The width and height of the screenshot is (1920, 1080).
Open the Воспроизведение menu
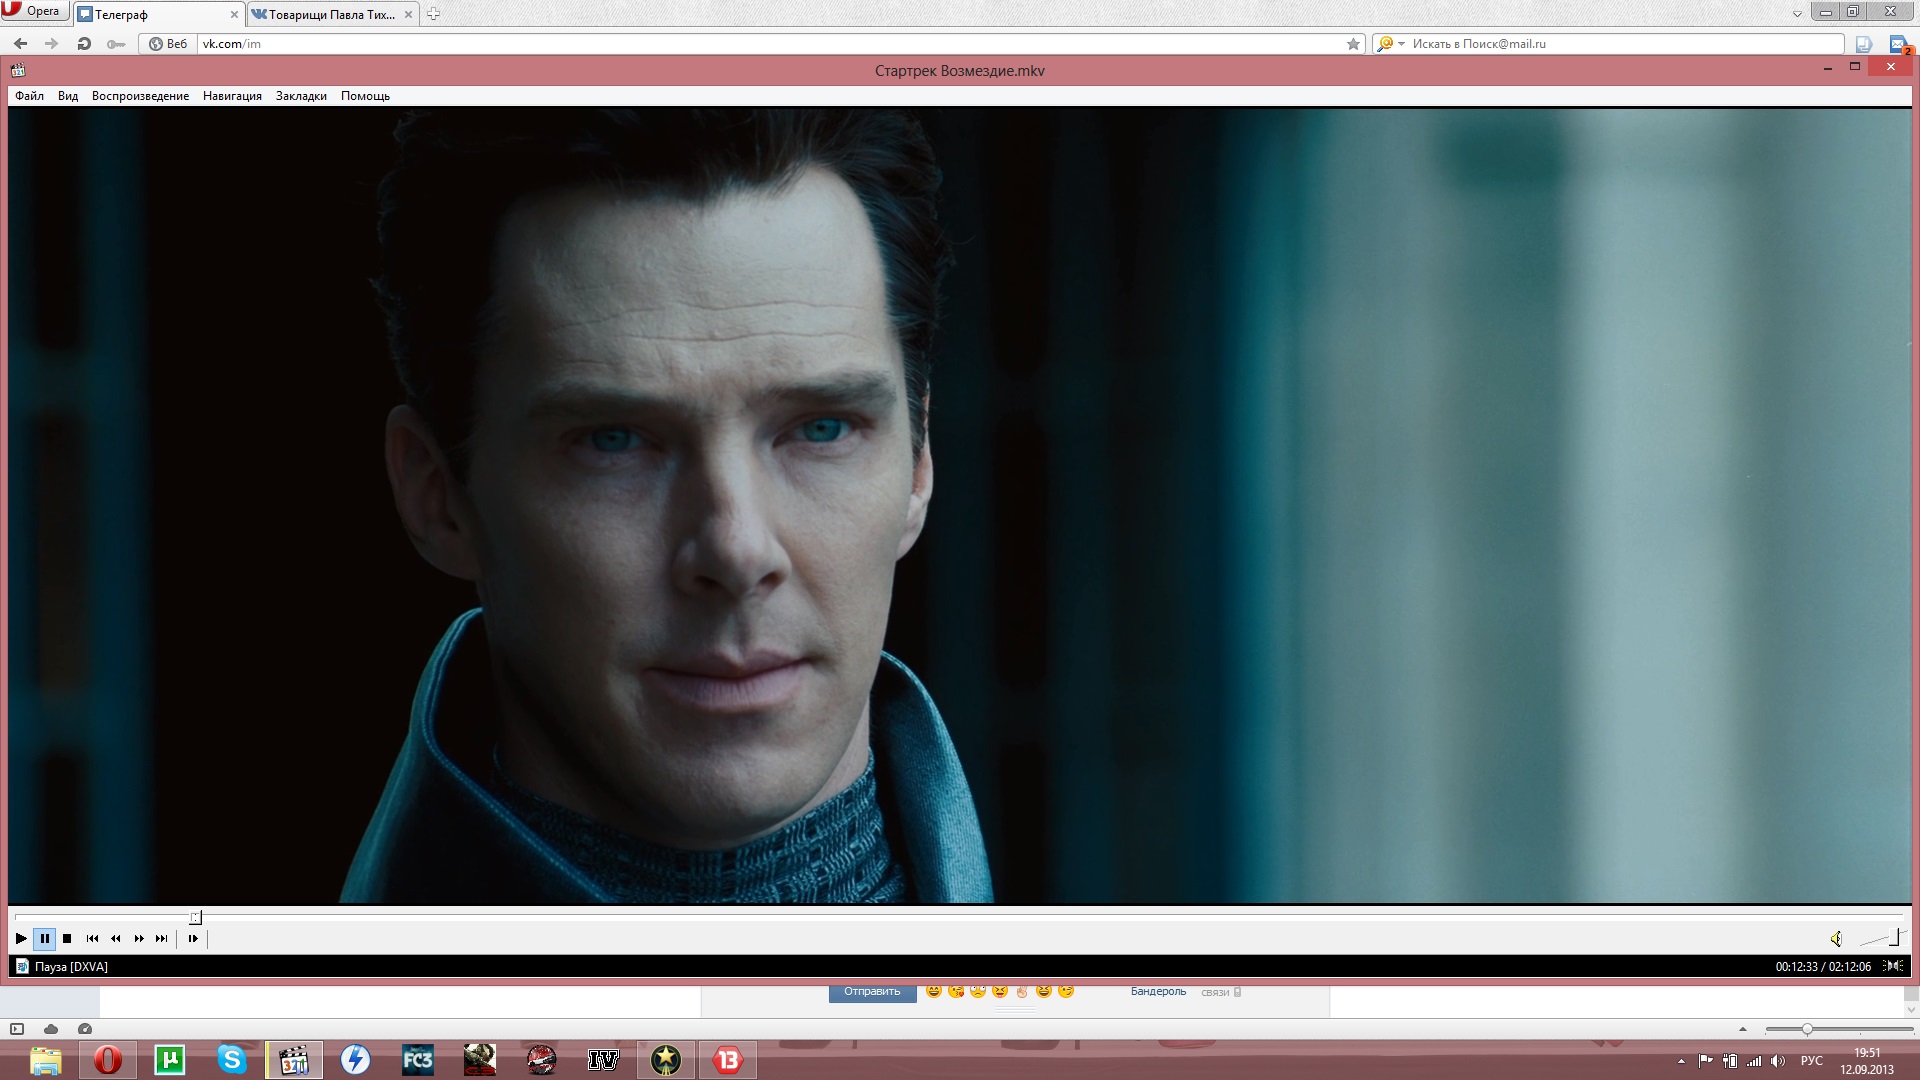tap(140, 96)
